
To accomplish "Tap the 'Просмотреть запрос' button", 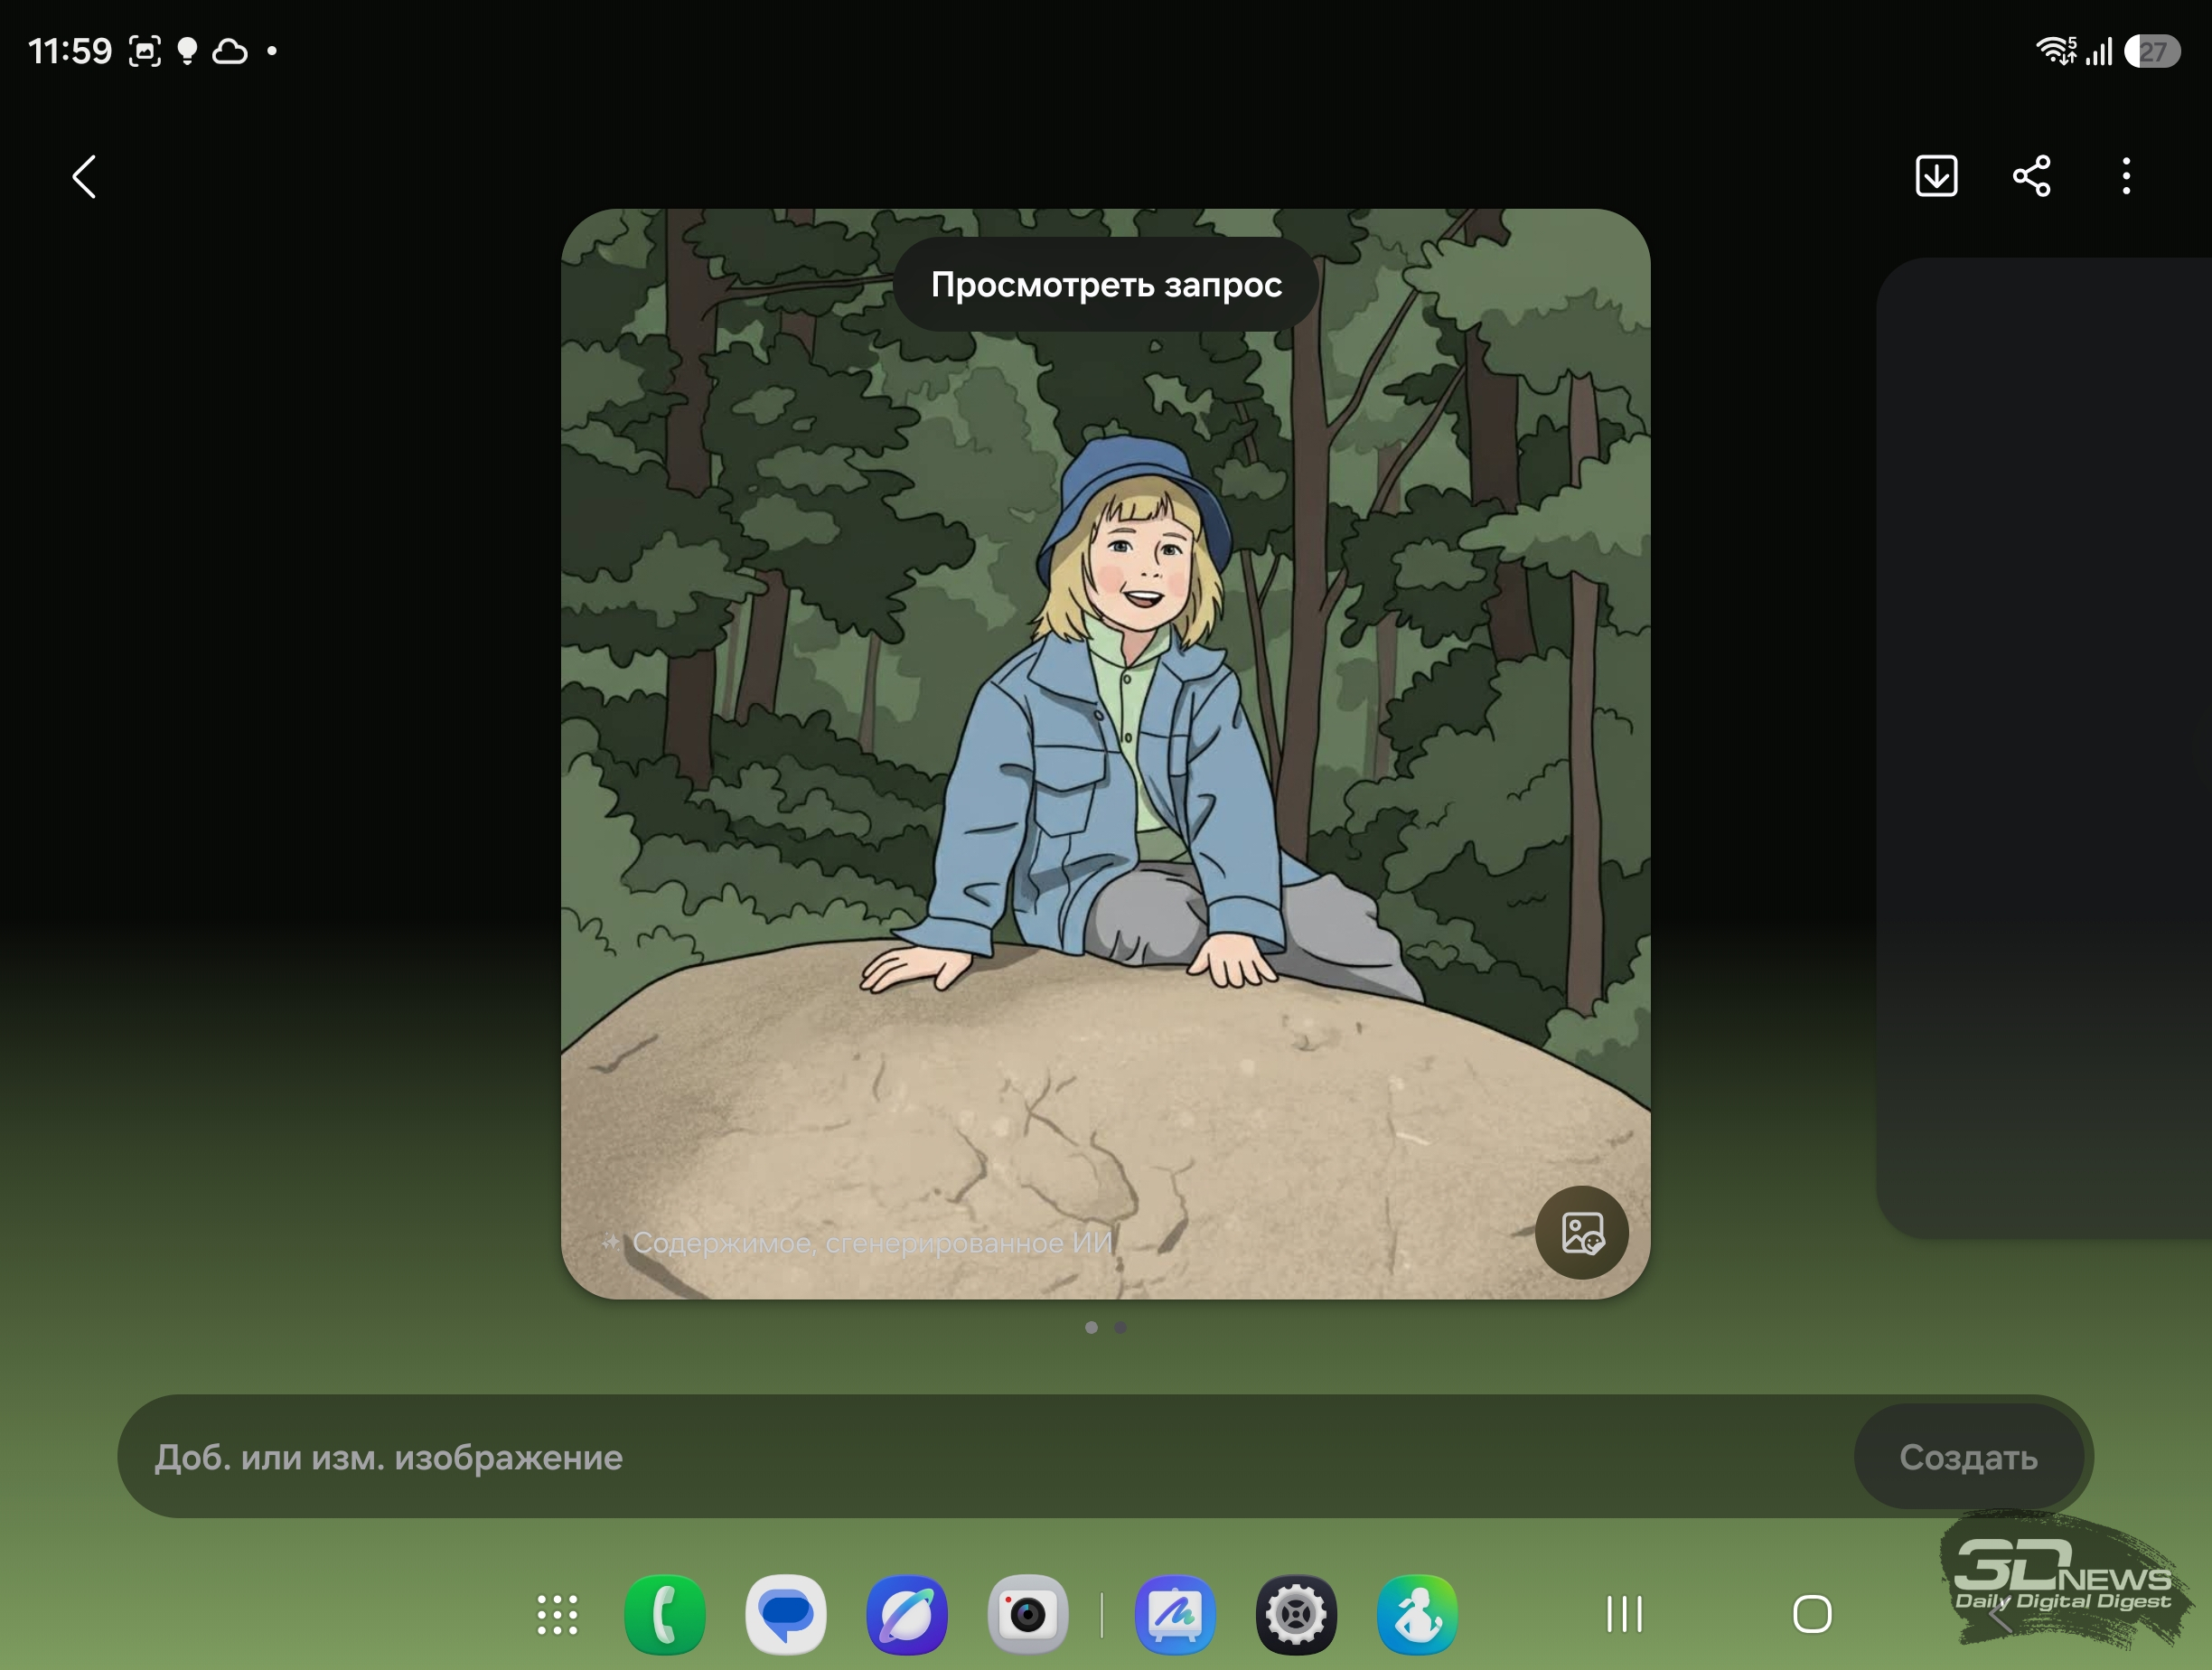I will pyautogui.click(x=1106, y=285).
